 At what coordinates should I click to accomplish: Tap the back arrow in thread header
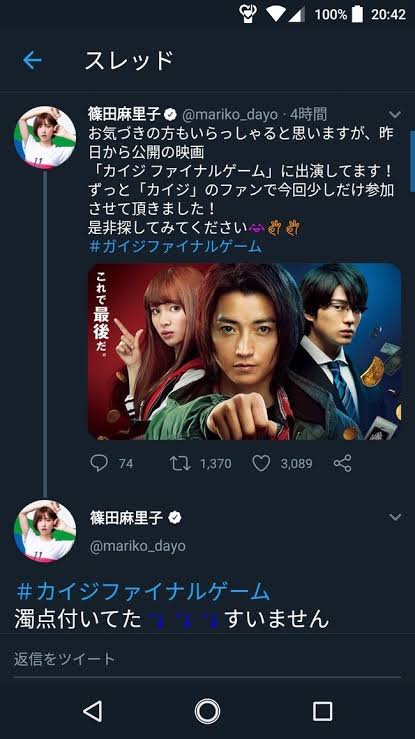(33, 60)
